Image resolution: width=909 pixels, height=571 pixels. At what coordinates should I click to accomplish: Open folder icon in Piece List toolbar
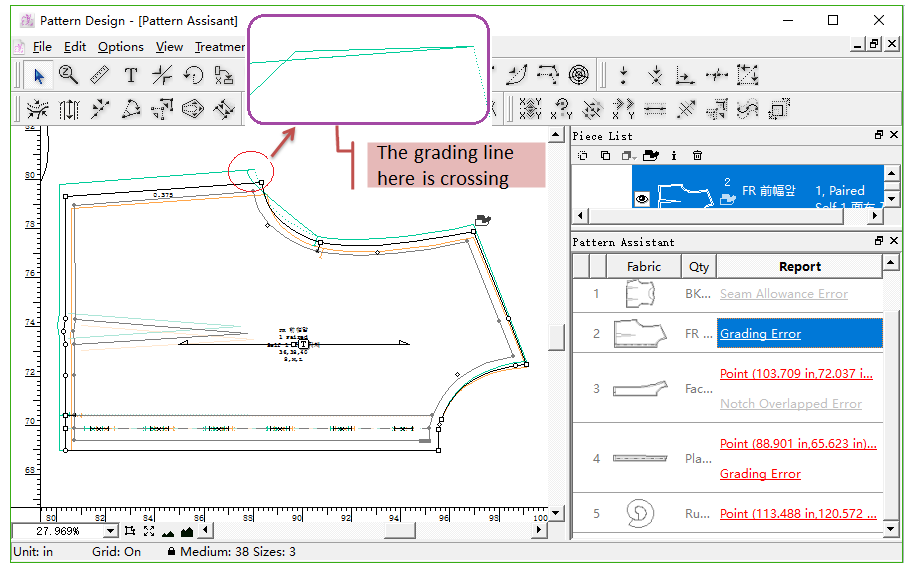[651, 155]
